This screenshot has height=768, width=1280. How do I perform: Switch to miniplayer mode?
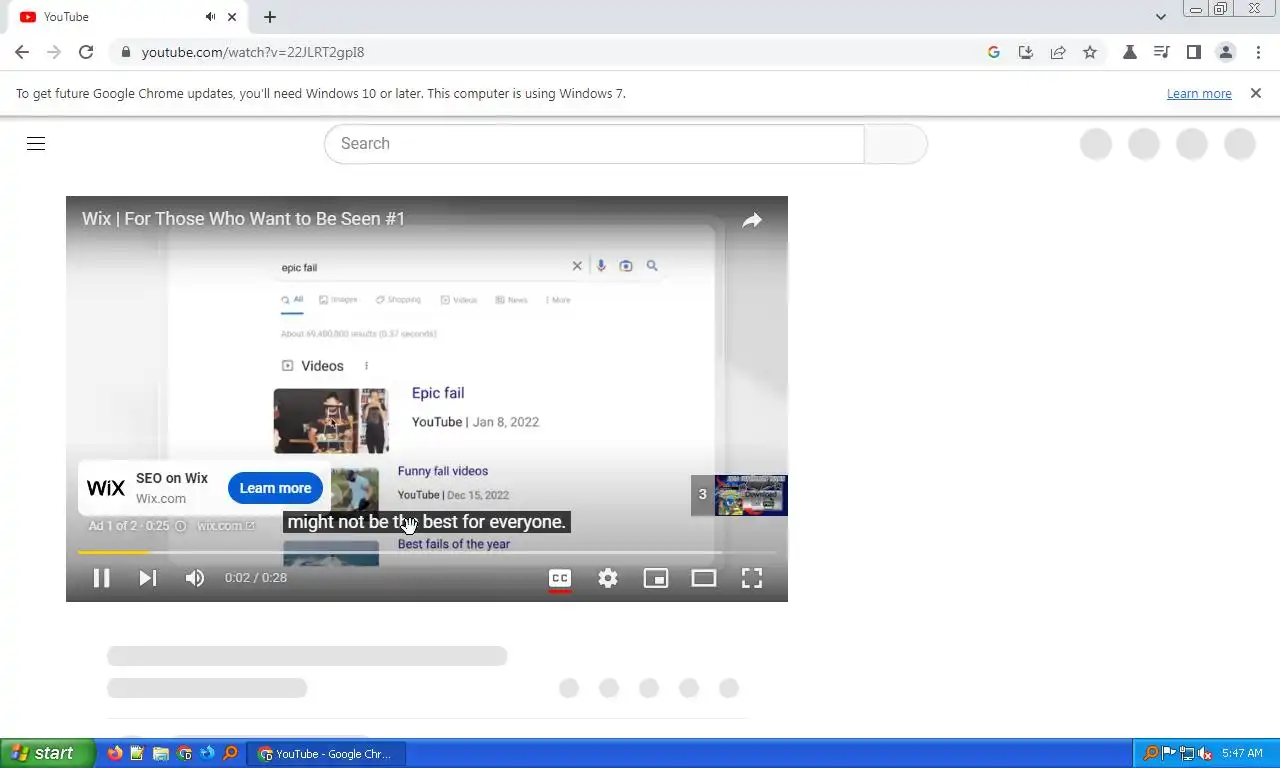click(x=656, y=578)
